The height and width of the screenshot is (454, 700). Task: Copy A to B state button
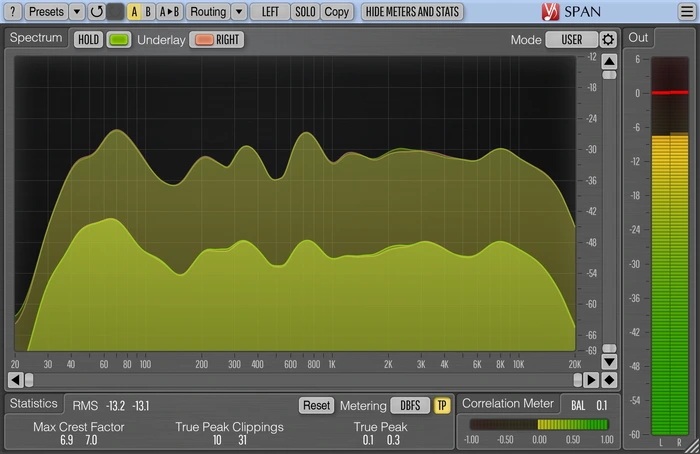[x=170, y=12]
